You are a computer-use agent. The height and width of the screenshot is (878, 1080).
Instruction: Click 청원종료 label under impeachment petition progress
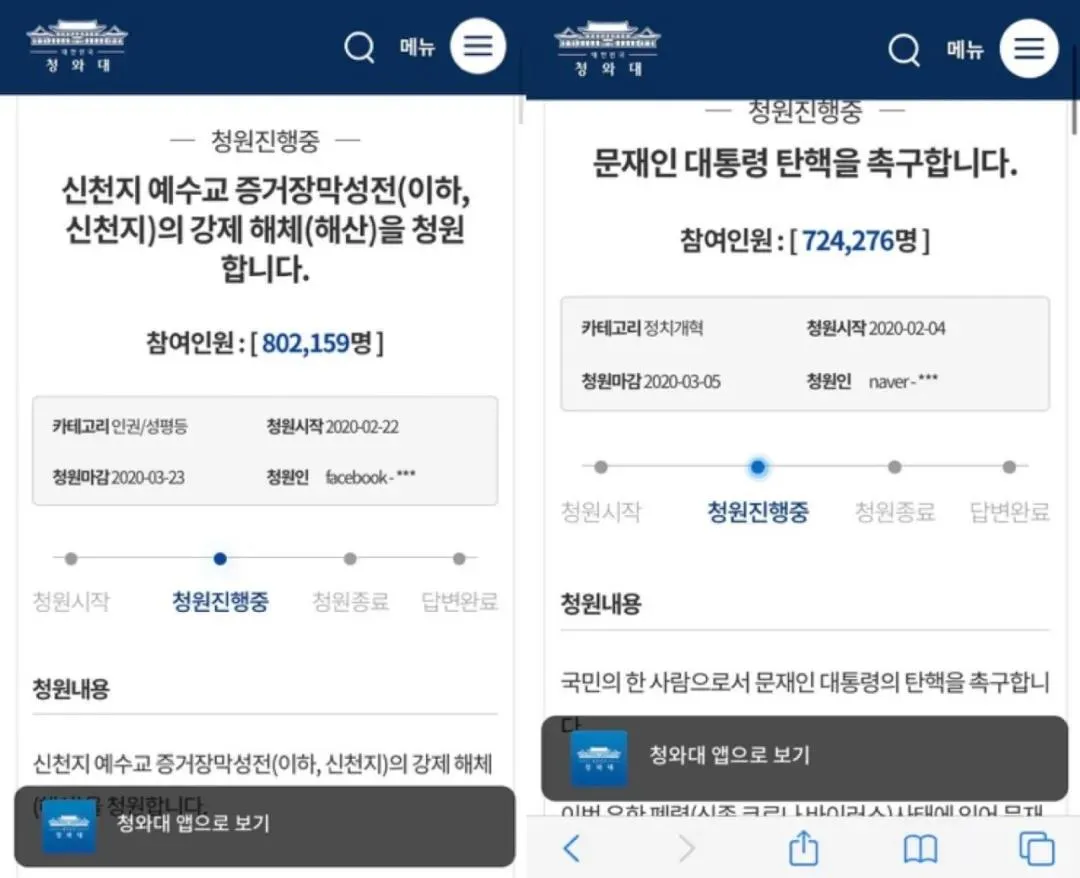point(895,512)
